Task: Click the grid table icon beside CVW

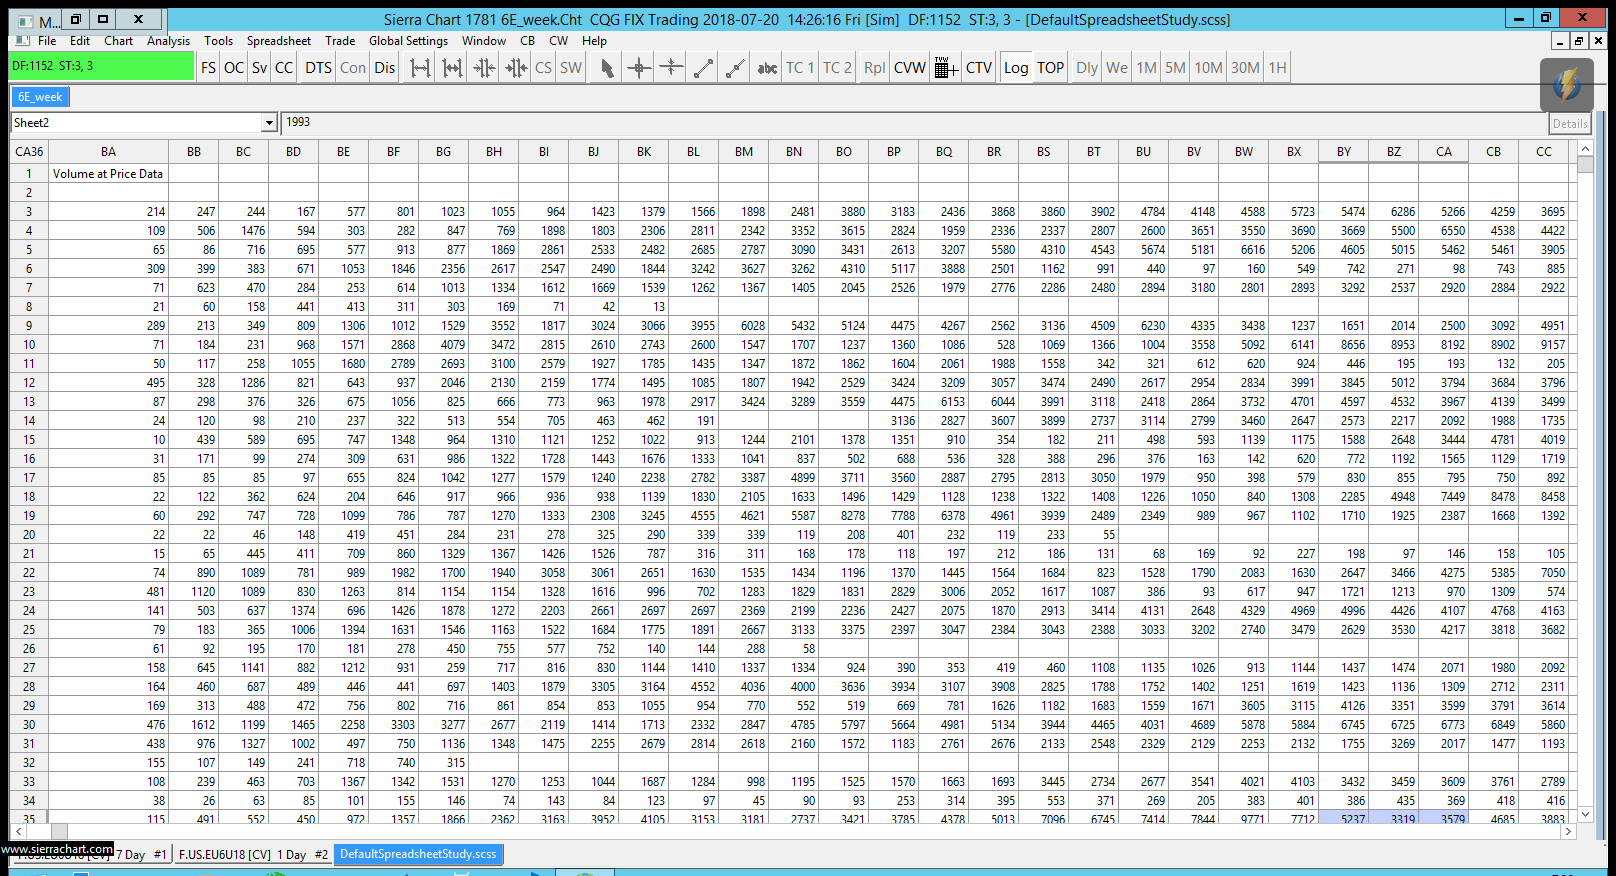Action: point(946,68)
